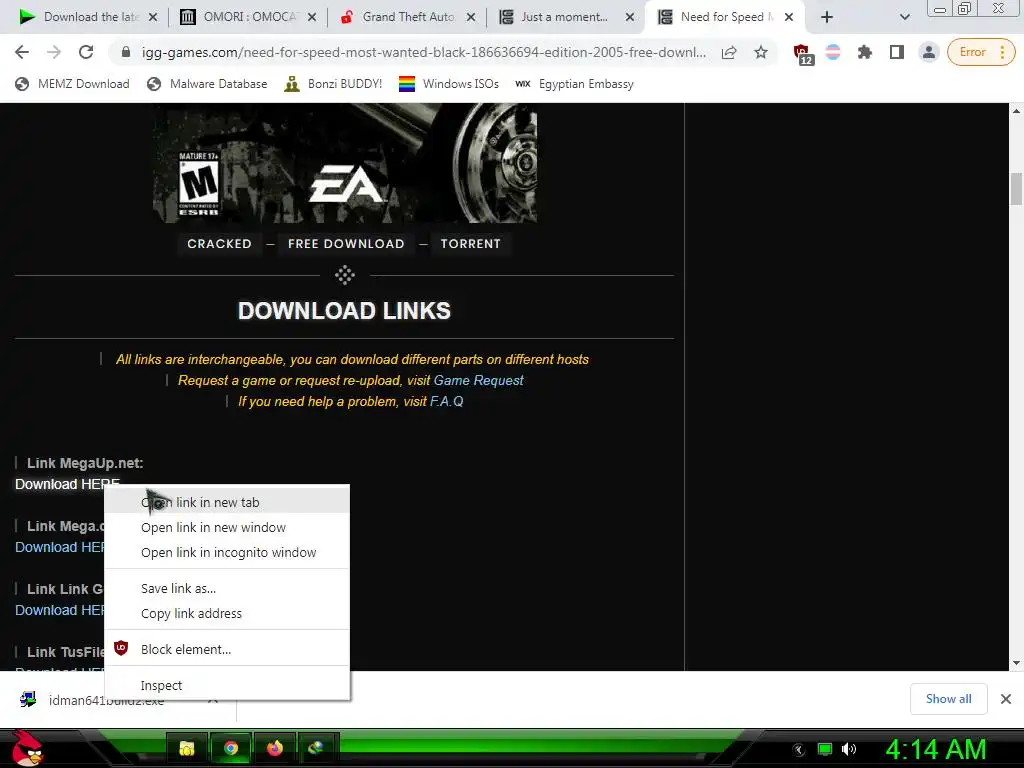Close the downloads bar
The width and height of the screenshot is (1024, 768).
(x=1006, y=699)
